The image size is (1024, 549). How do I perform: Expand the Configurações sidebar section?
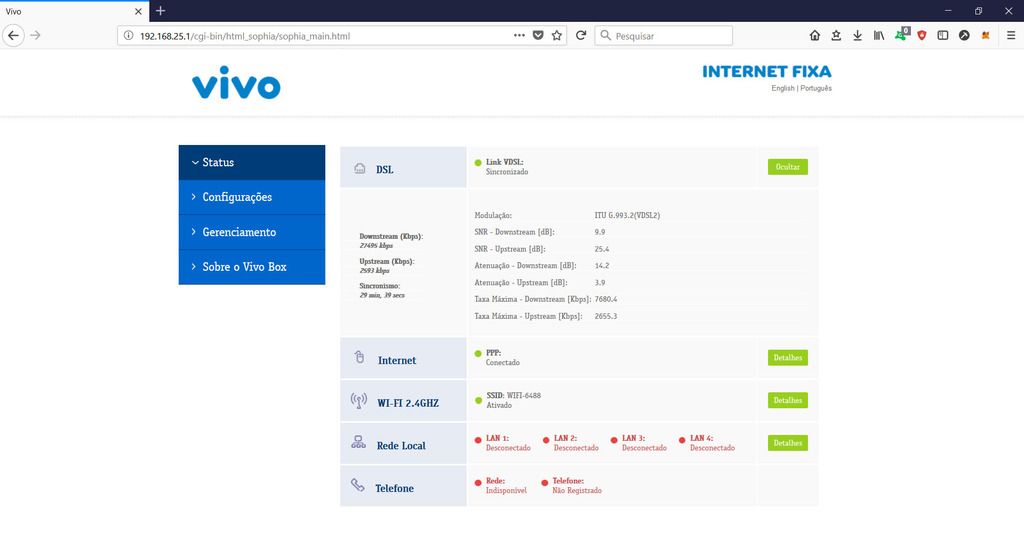(x=251, y=197)
